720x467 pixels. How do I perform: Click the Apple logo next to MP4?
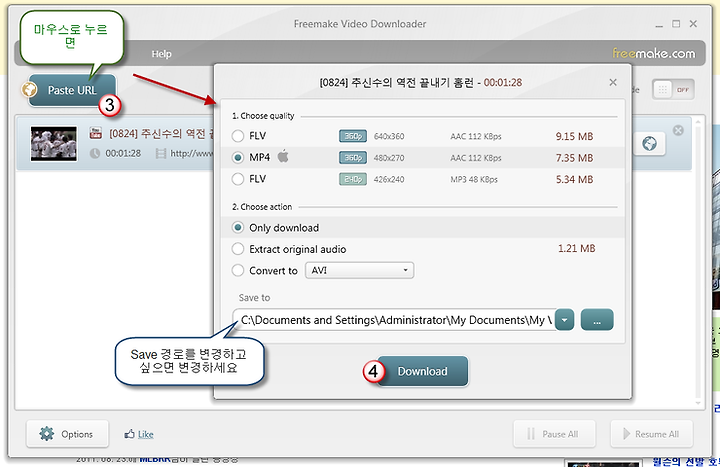tap(283, 156)
